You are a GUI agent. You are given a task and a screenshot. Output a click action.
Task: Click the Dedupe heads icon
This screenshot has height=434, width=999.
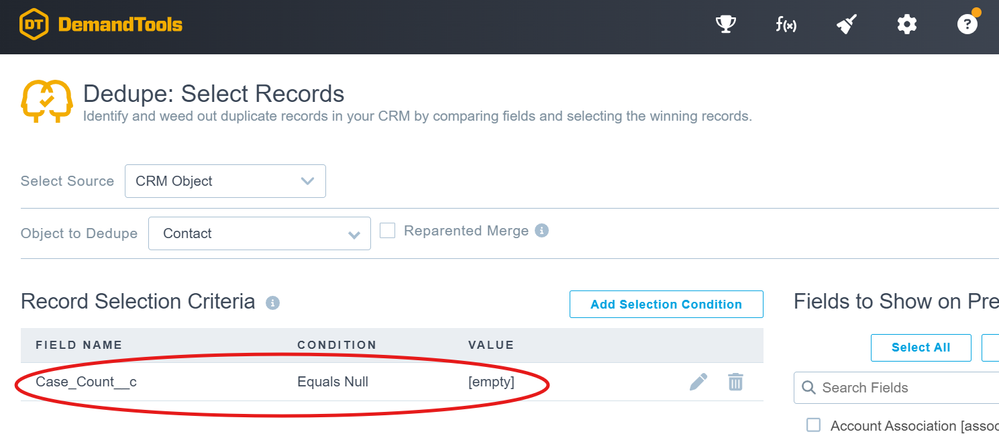(x=46, y=102)
